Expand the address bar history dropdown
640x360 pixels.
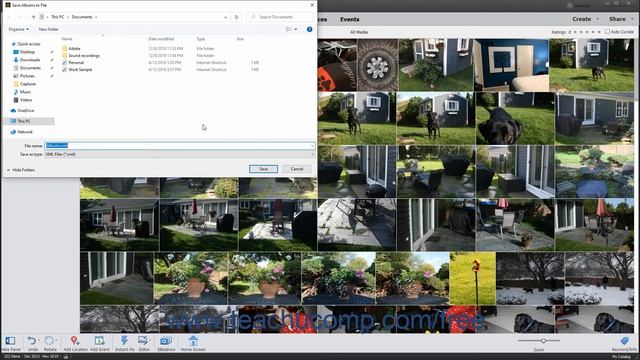(225, 17)
